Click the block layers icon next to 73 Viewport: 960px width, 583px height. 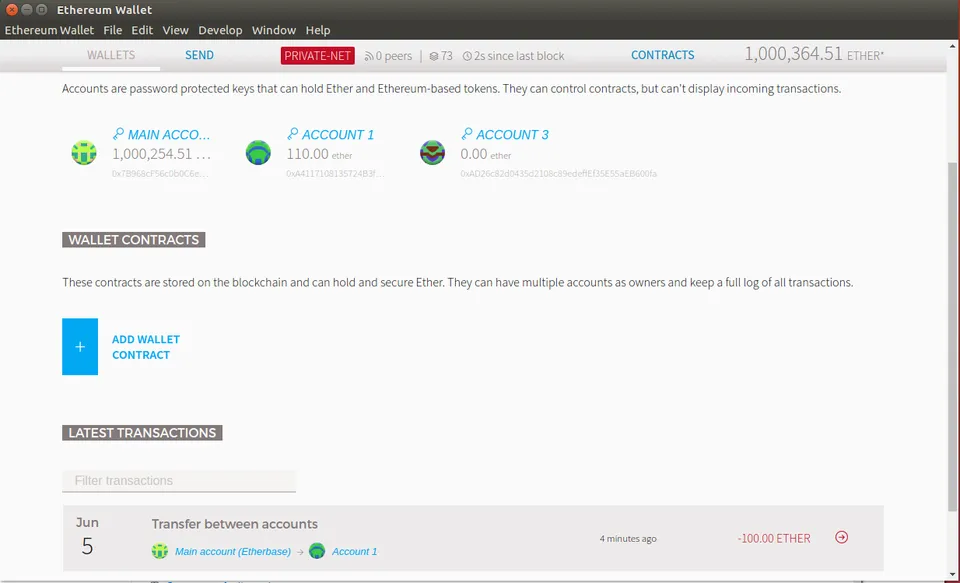[433, 56]
